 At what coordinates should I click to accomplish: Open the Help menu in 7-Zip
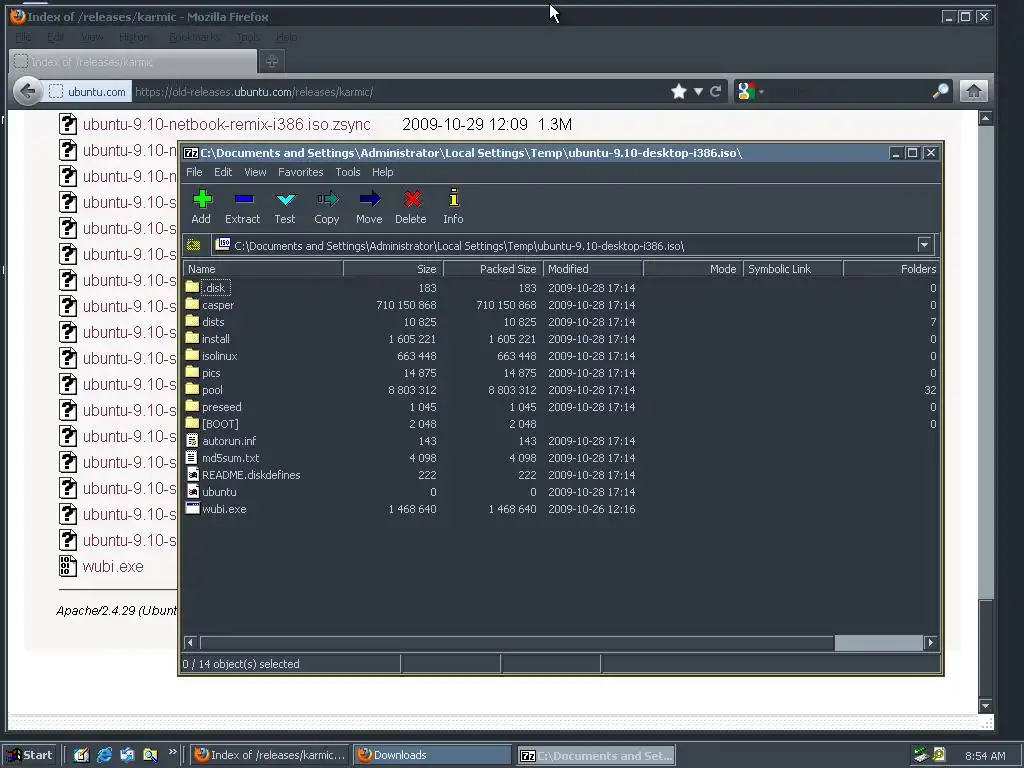(383, 172)
